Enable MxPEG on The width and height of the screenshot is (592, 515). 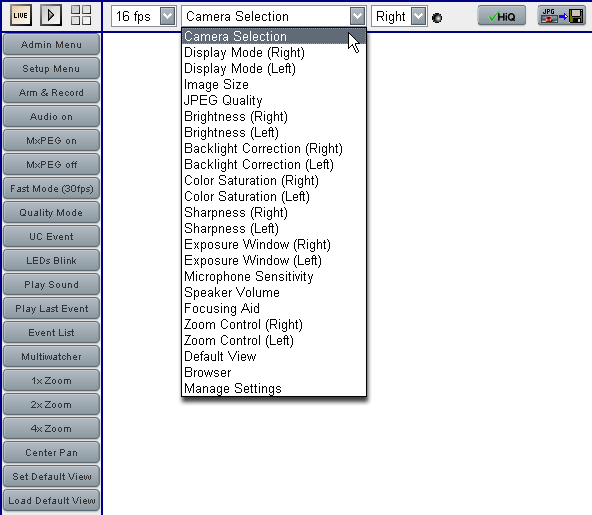pos(51,140)
